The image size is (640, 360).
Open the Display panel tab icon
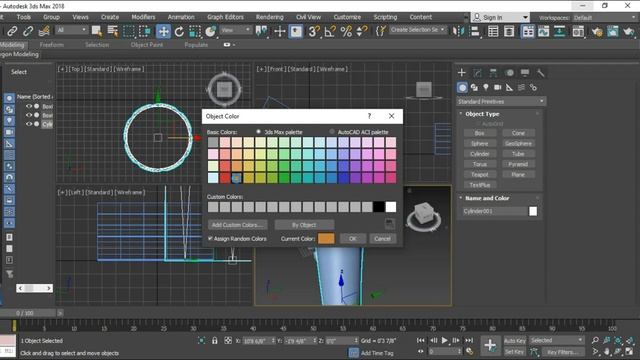[525, 73]
